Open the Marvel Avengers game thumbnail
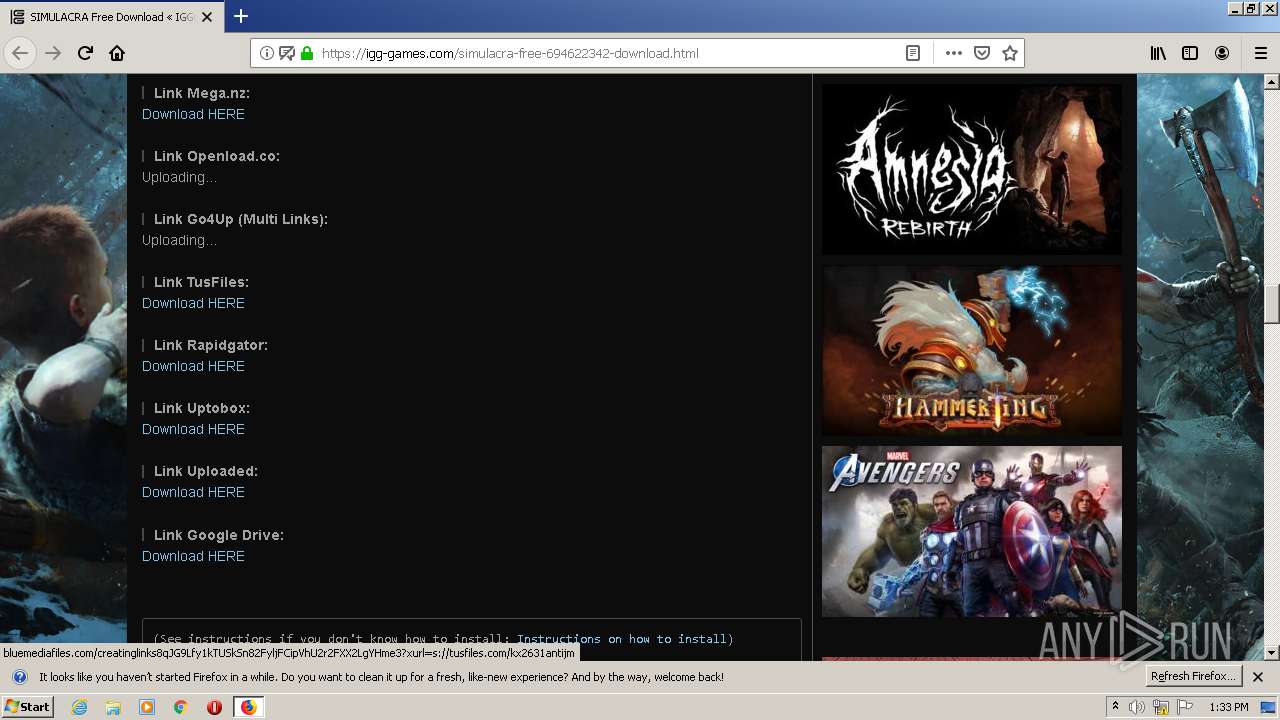This screenshot has height=720, width=1280. click(972, 531)
